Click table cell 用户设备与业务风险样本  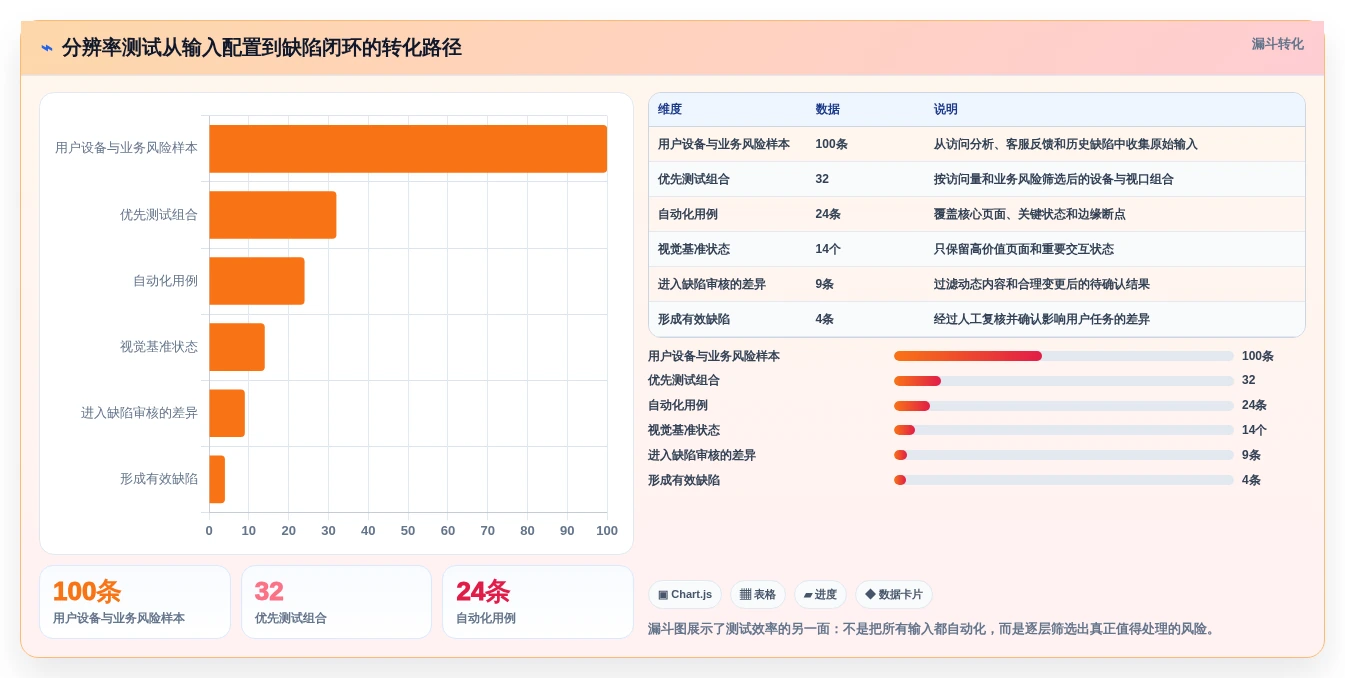point(724,144)
